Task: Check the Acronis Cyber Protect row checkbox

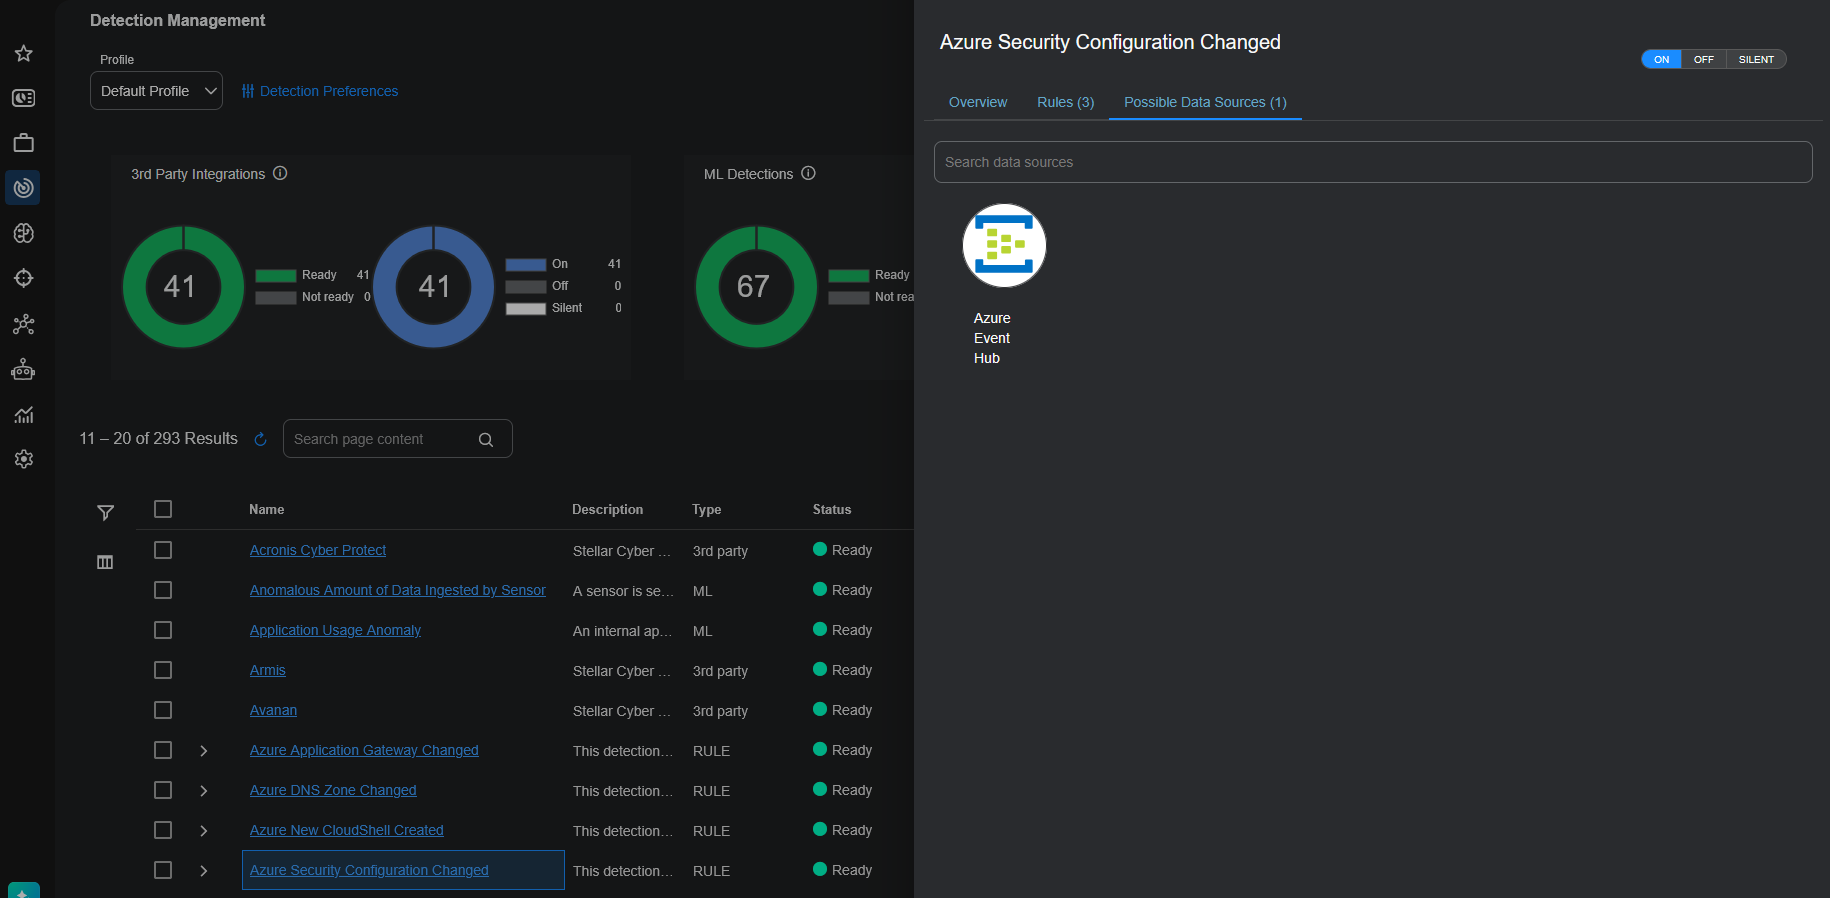Action: [163, 550]
